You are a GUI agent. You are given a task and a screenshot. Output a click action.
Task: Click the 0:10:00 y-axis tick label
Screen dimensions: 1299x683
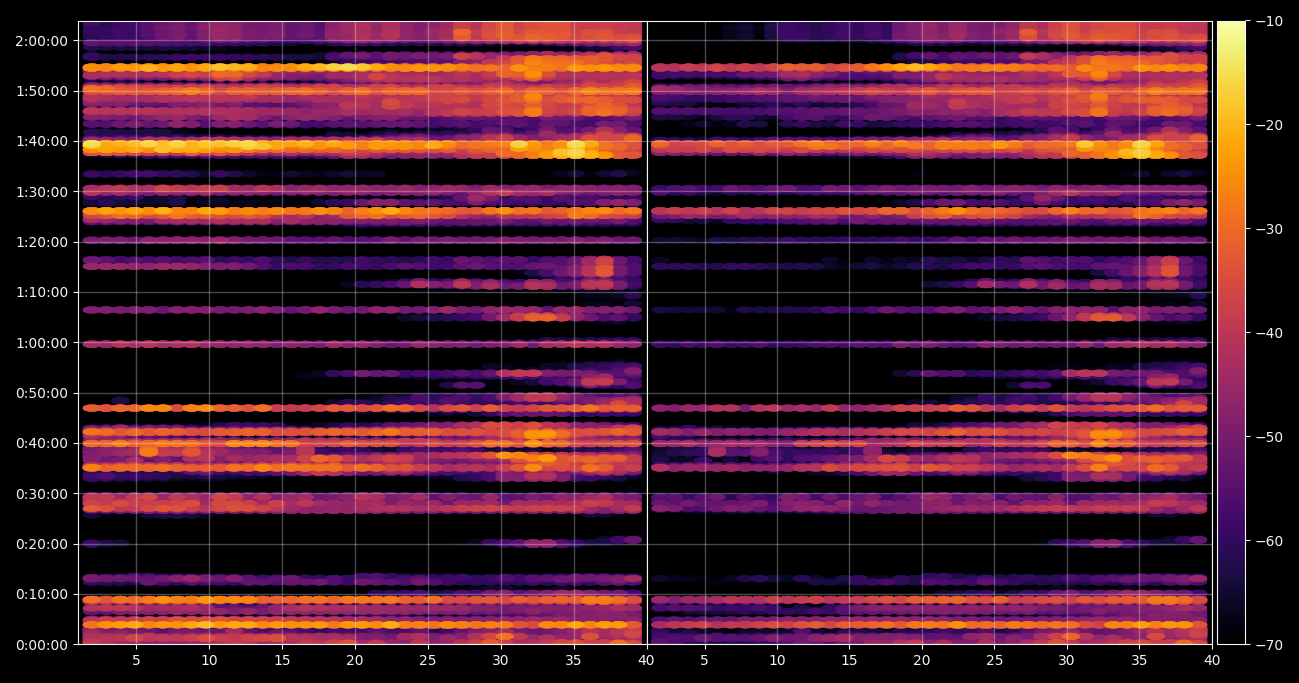point(42,594)
